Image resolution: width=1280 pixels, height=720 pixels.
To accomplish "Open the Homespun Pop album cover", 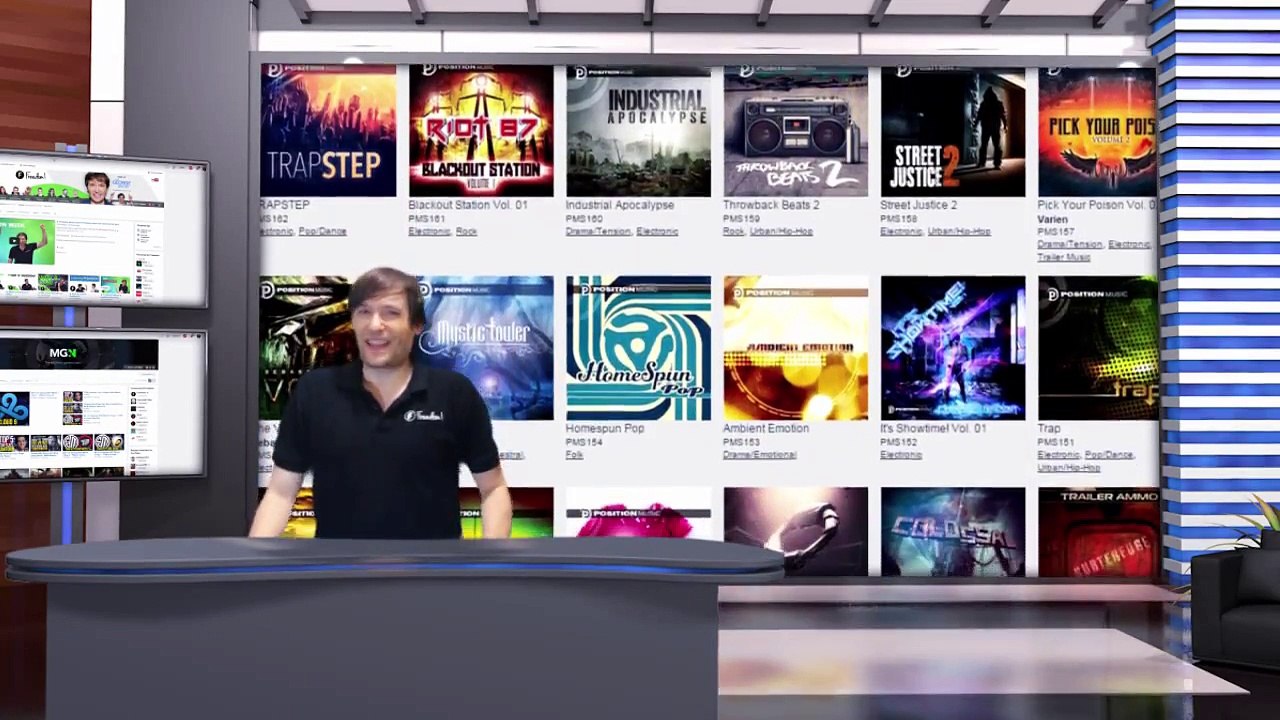I will click(638, 348).
